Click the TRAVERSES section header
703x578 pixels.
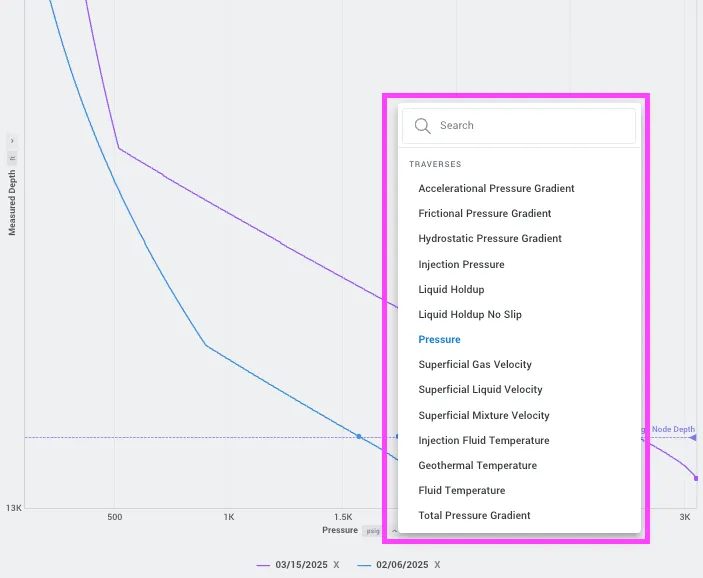(435, 164)
